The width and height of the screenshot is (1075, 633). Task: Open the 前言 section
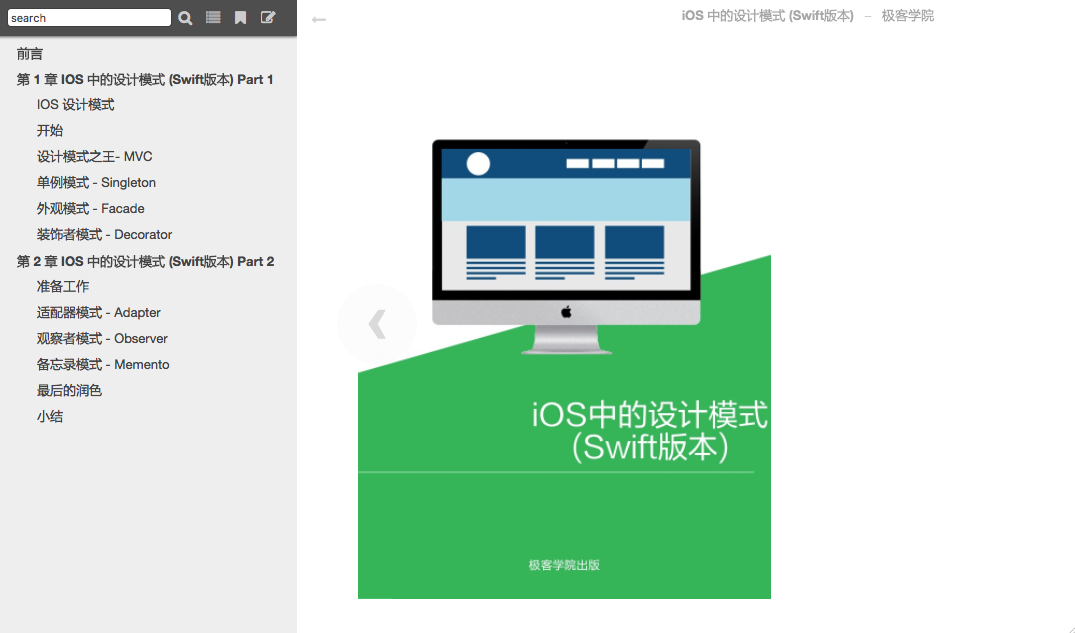click(x=30, y=54)
